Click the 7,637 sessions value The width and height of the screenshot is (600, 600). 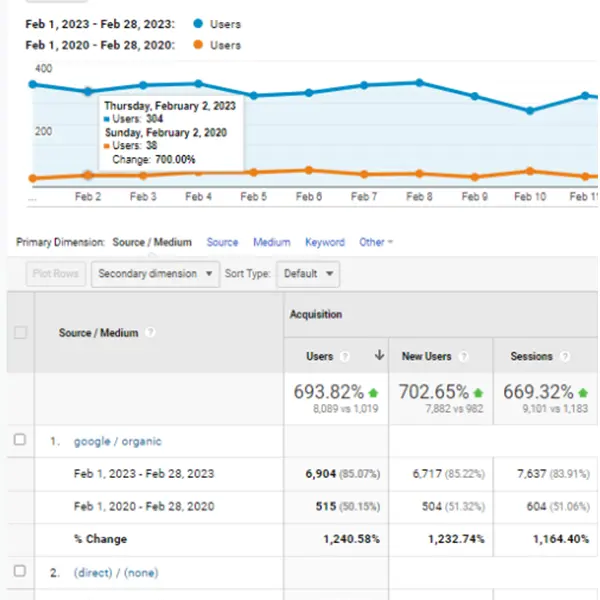[532, 474]
